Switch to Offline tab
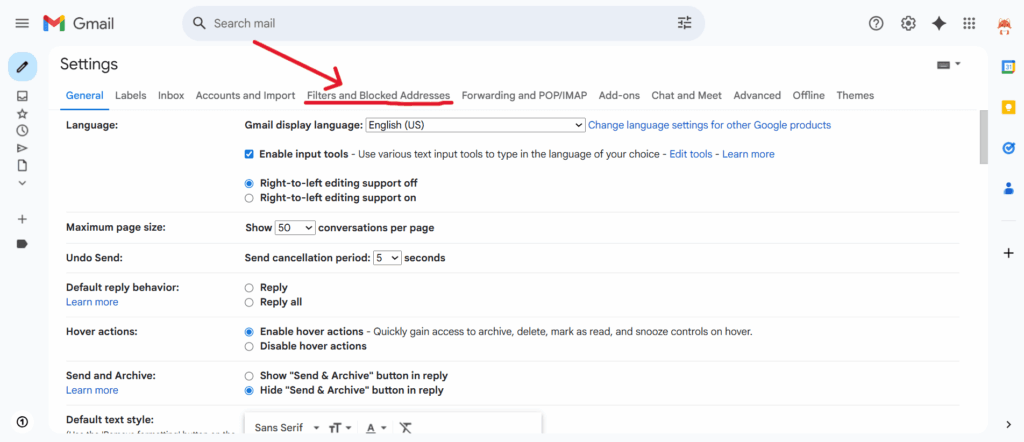 coord(808,95)
